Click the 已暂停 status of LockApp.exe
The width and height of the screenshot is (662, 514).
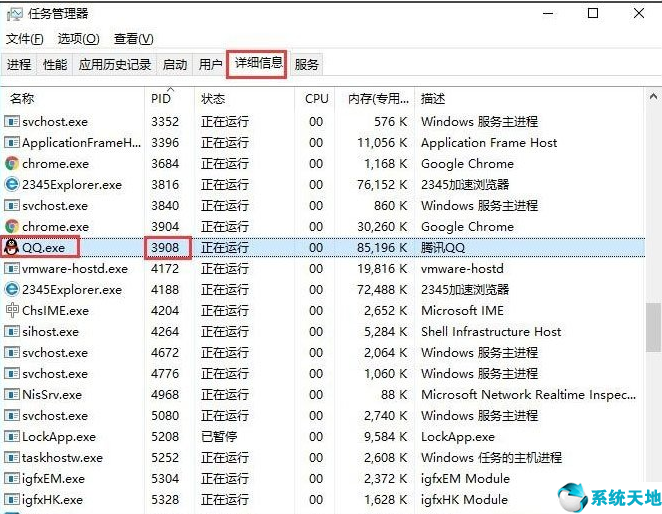[x=219, y=437]
